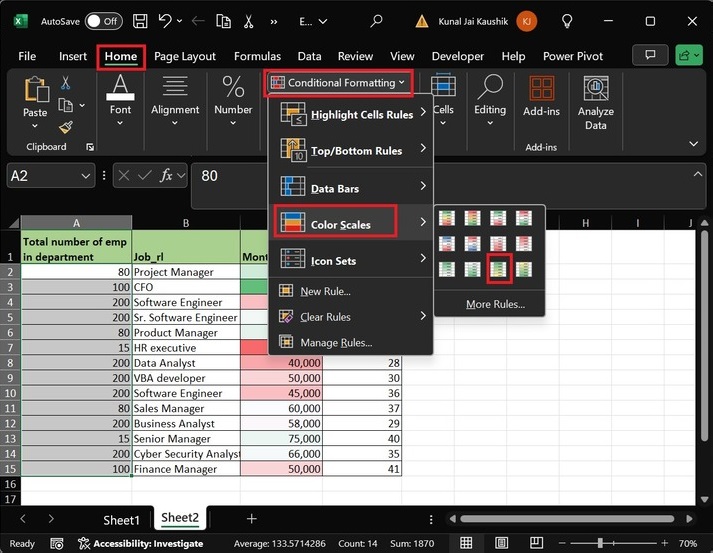This screenshot has width=713, height=553.
Task: Select the highlighted color scale swatch
Action: pos(498,268)
